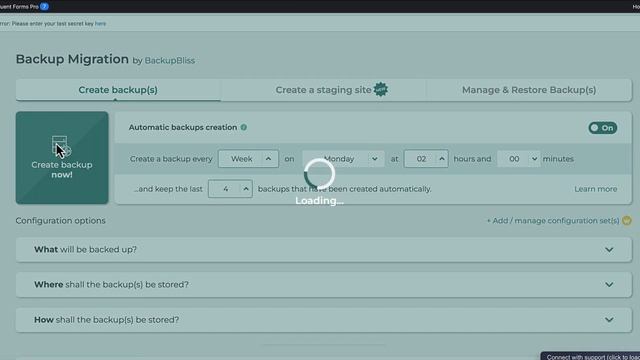The height and width of the screenshot is (360, 640).
Task: Open the 02 hours dropdown
Action: (x=426, y=159)
